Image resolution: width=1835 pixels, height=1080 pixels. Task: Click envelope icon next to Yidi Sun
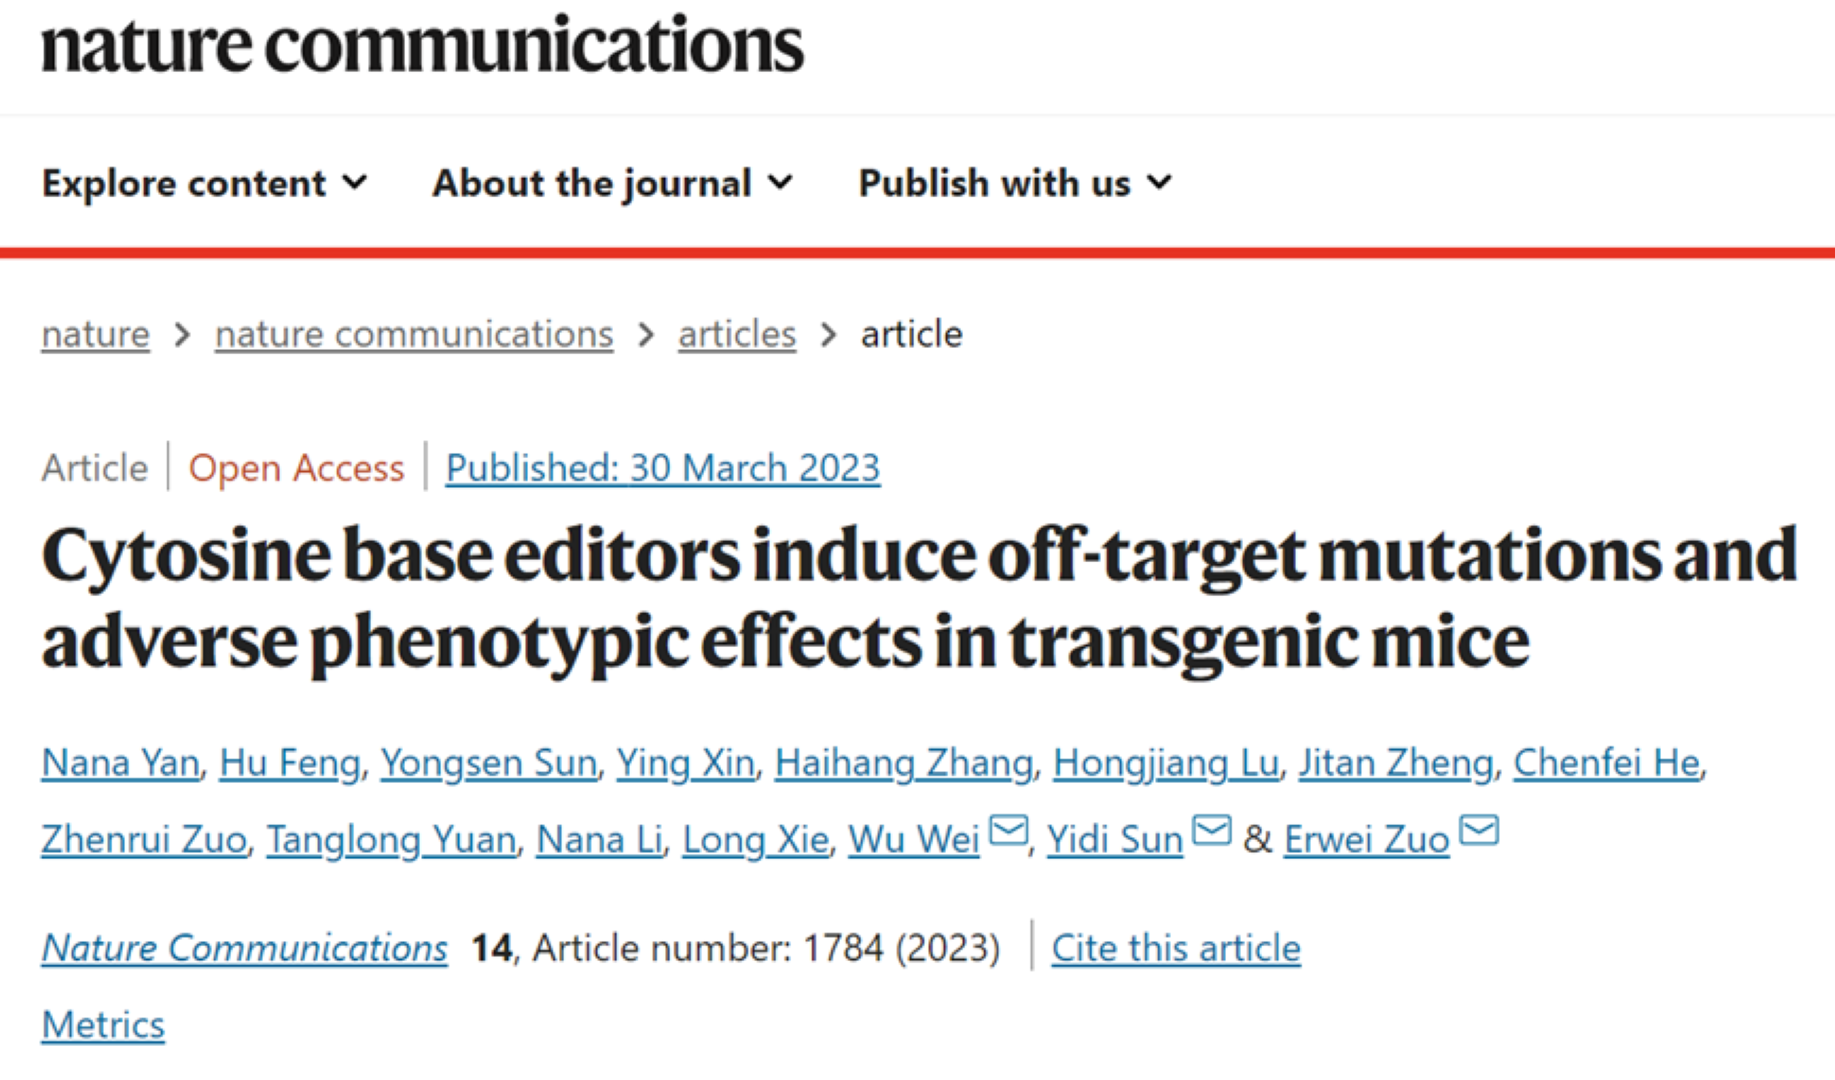tap(1212, 831)
